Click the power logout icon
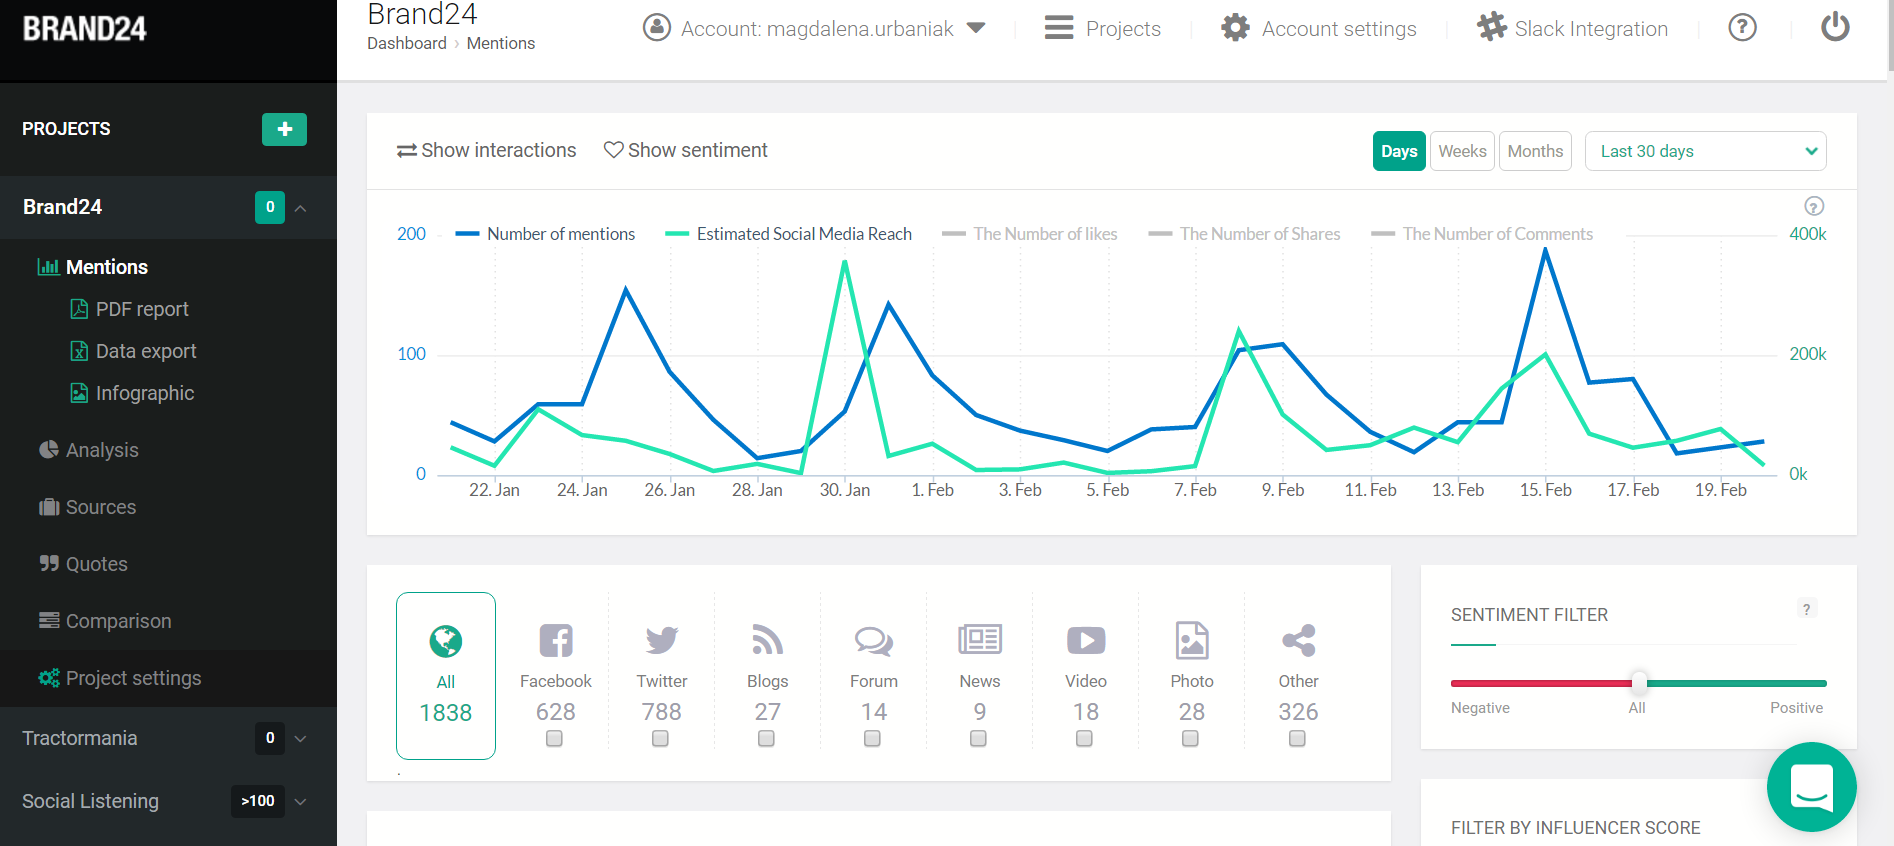This screenshot has height=846, width=1894. (x=1835, y=27)
